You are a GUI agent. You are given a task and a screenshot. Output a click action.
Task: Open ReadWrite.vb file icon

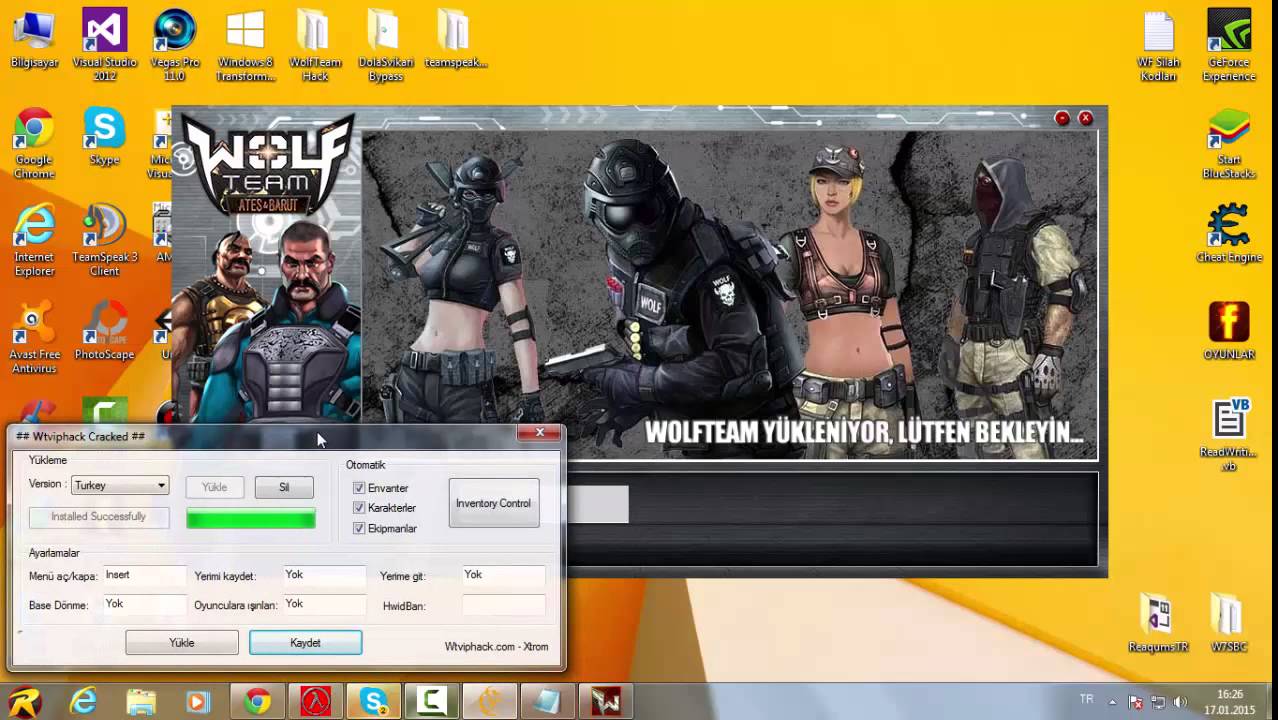(x=1229, y=436)
